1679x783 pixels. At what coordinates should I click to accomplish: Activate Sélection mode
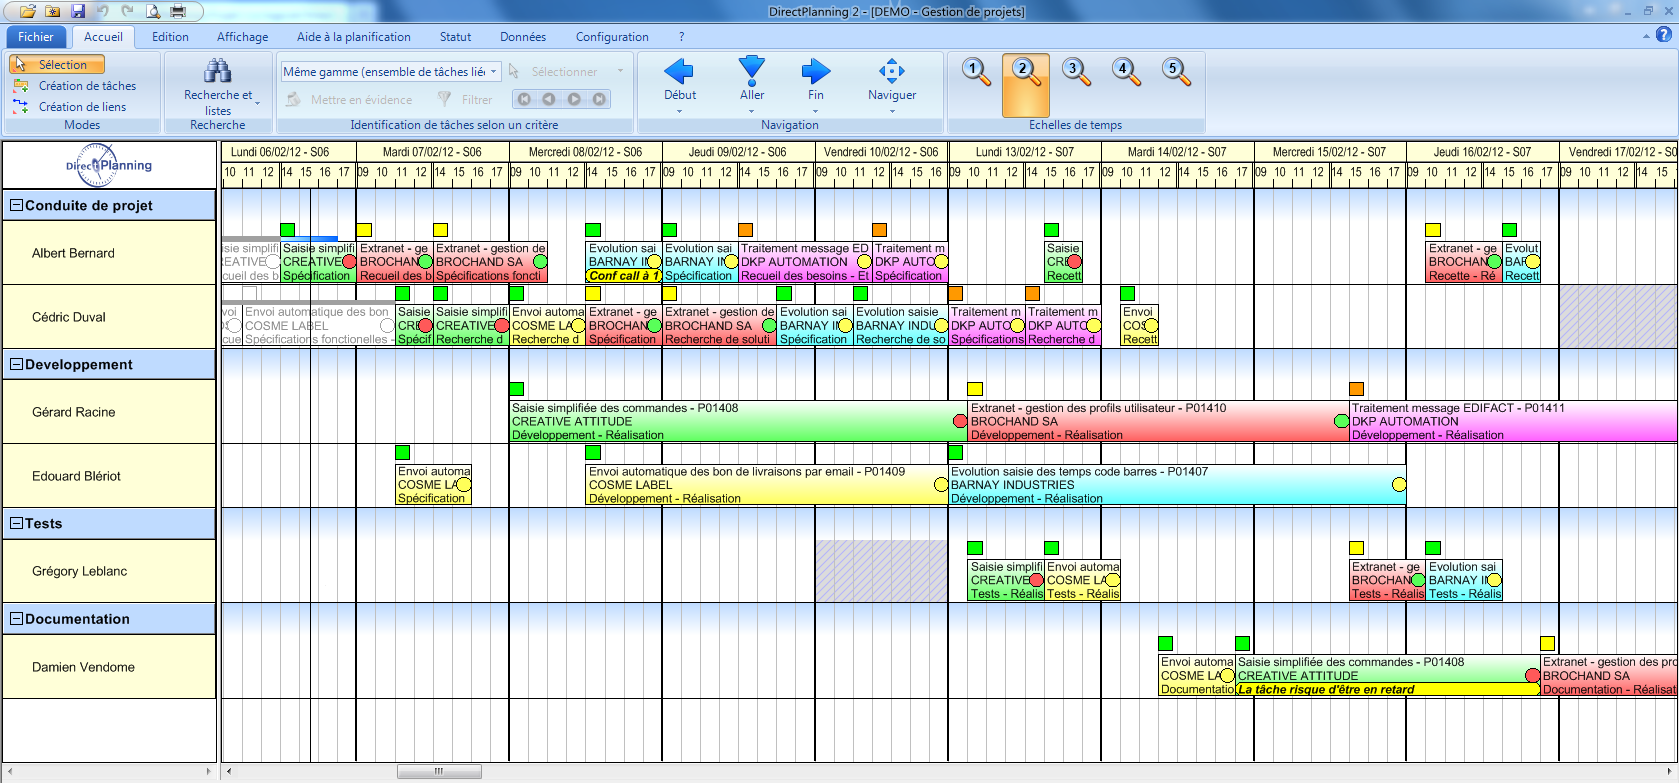coord(58,64)
